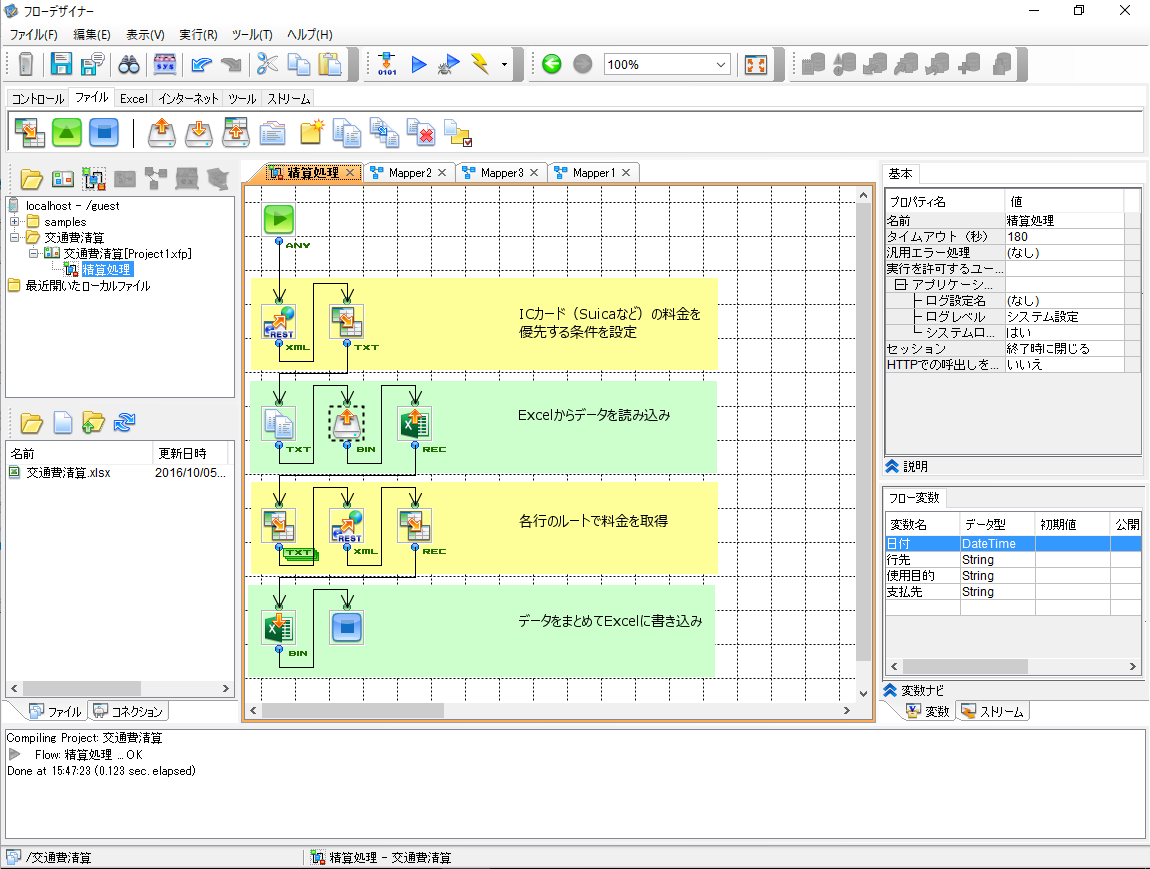Click the fit-to-window icon beside zoom box
Image resolution: width=1150 pixels, height=869 pixels.
756,65
